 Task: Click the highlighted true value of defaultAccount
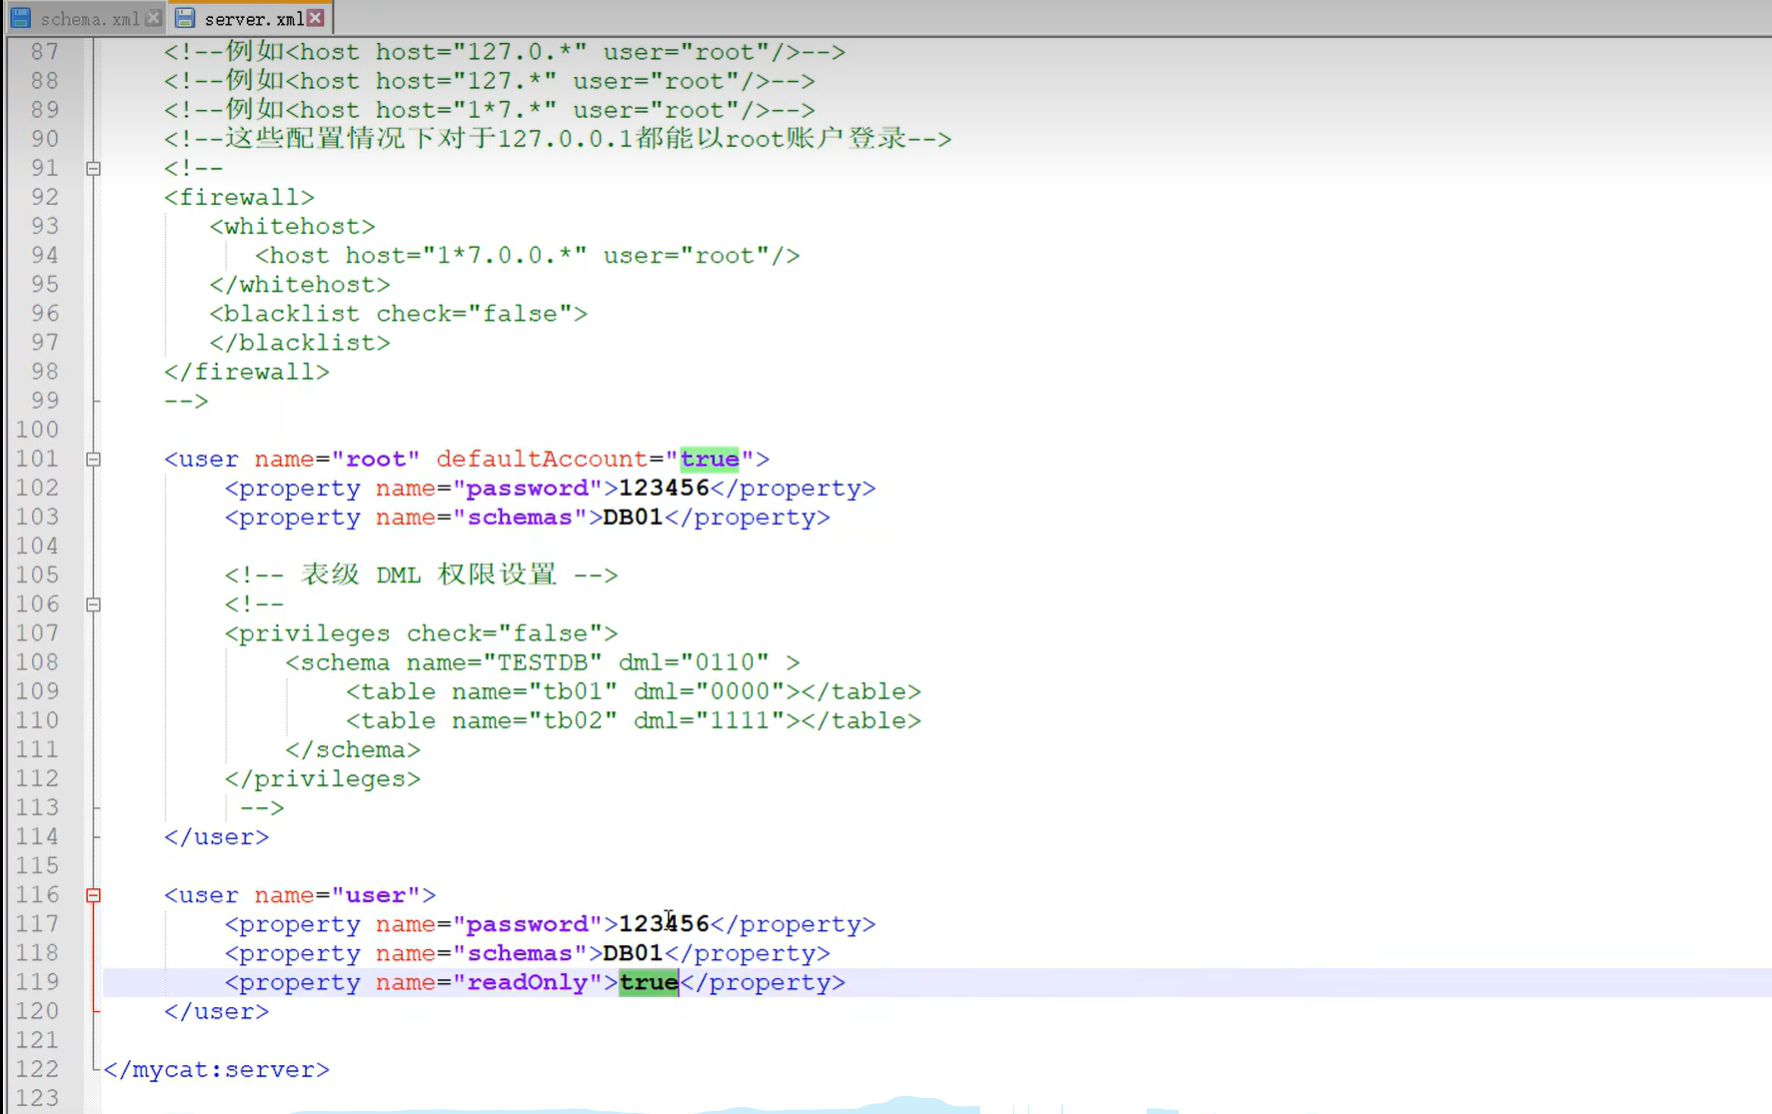[x=709, y=459]
